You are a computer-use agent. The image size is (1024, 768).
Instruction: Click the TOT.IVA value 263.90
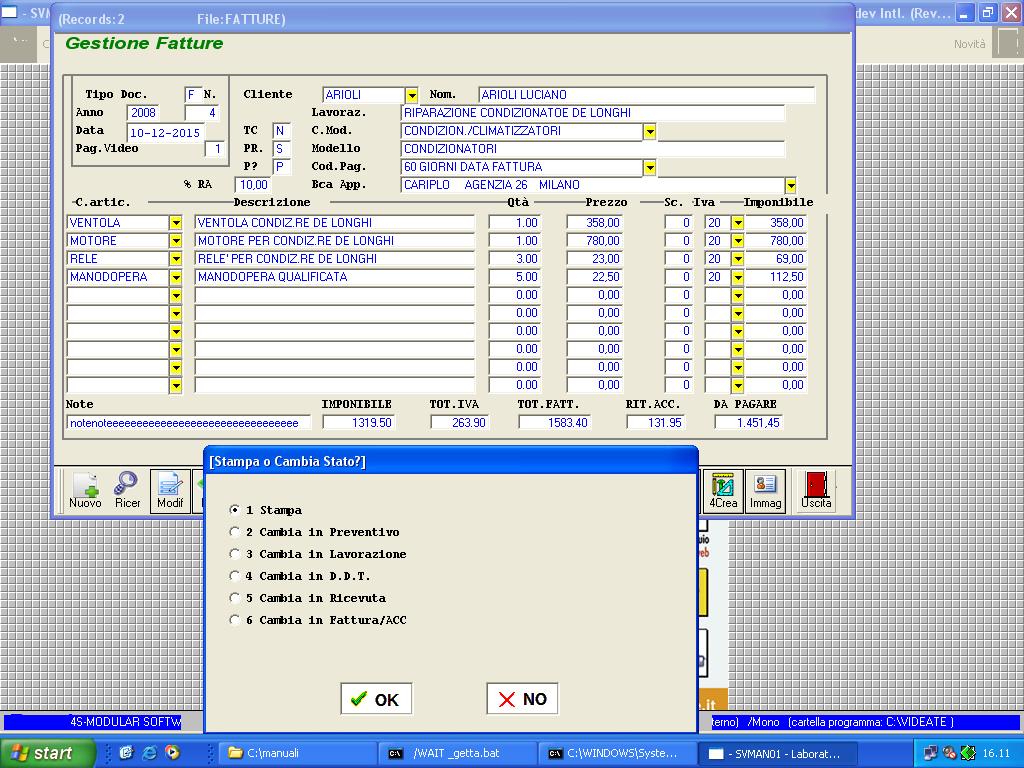(460, 423)
